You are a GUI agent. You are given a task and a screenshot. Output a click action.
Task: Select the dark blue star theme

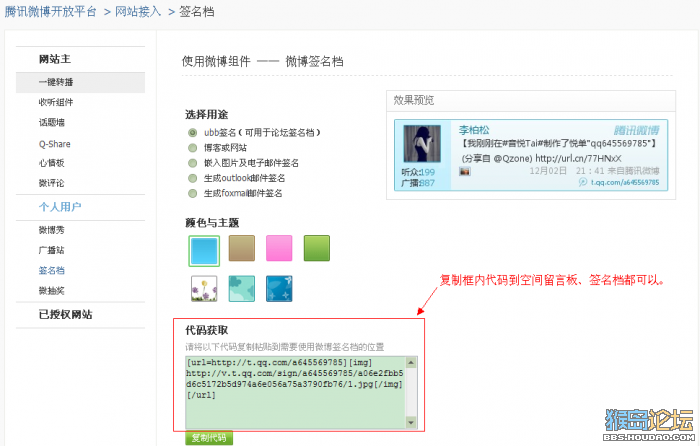click(x=279, y=288)
